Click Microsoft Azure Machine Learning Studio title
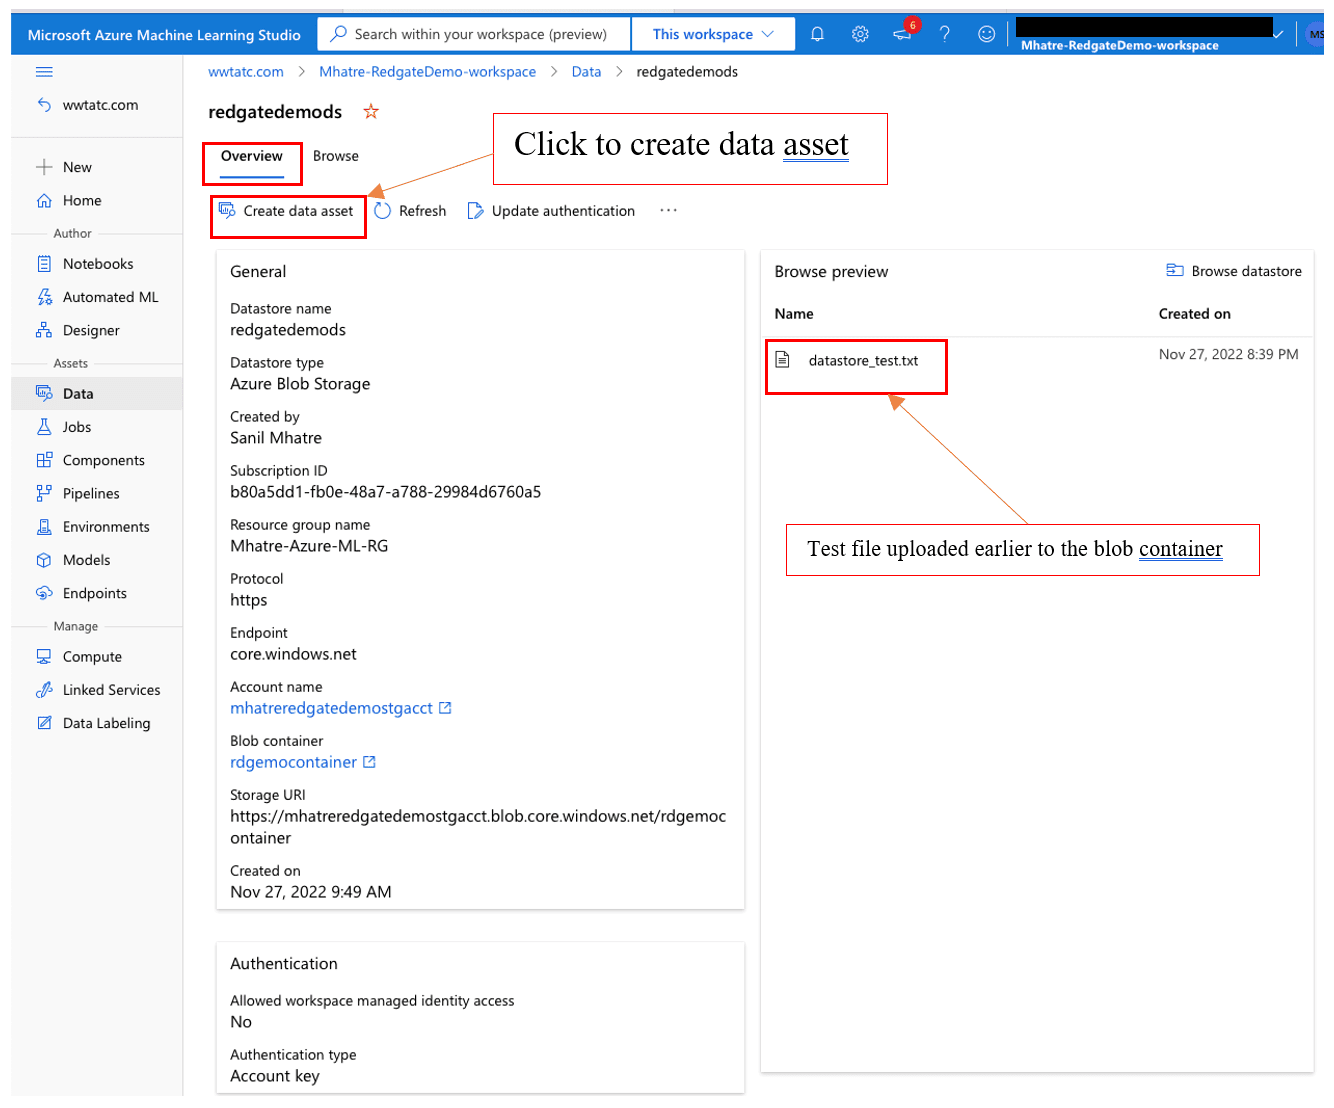1334x1108 pixels. (164, 35)
